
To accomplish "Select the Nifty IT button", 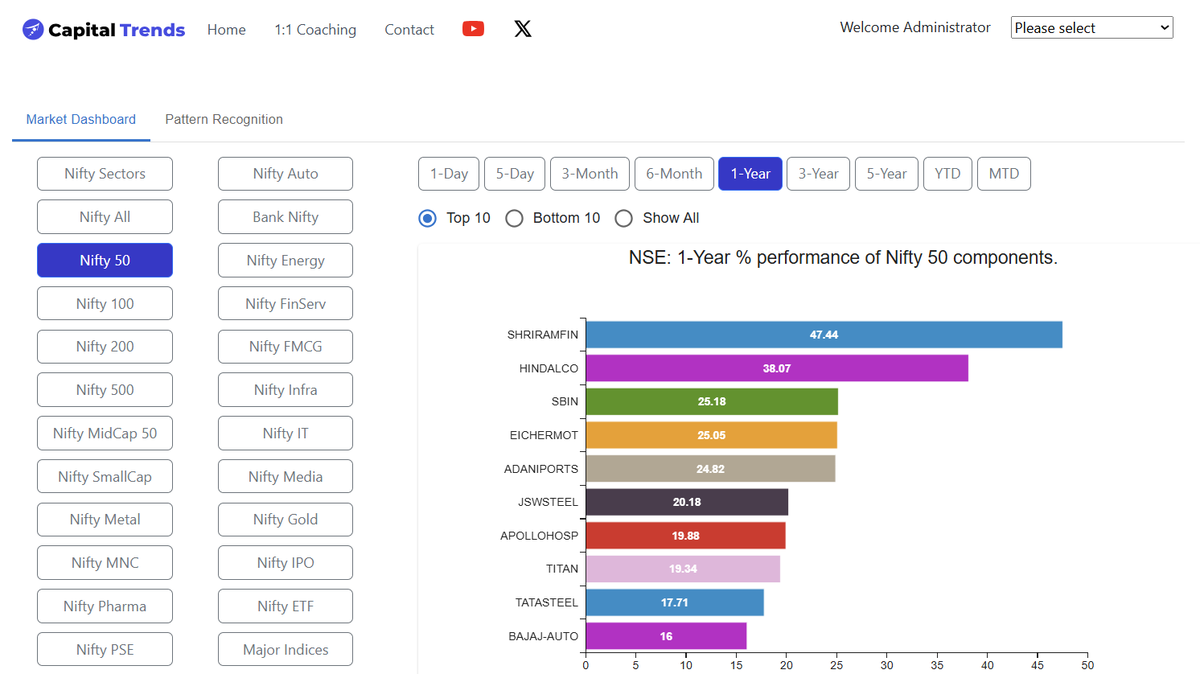I will tap(285, 433).
